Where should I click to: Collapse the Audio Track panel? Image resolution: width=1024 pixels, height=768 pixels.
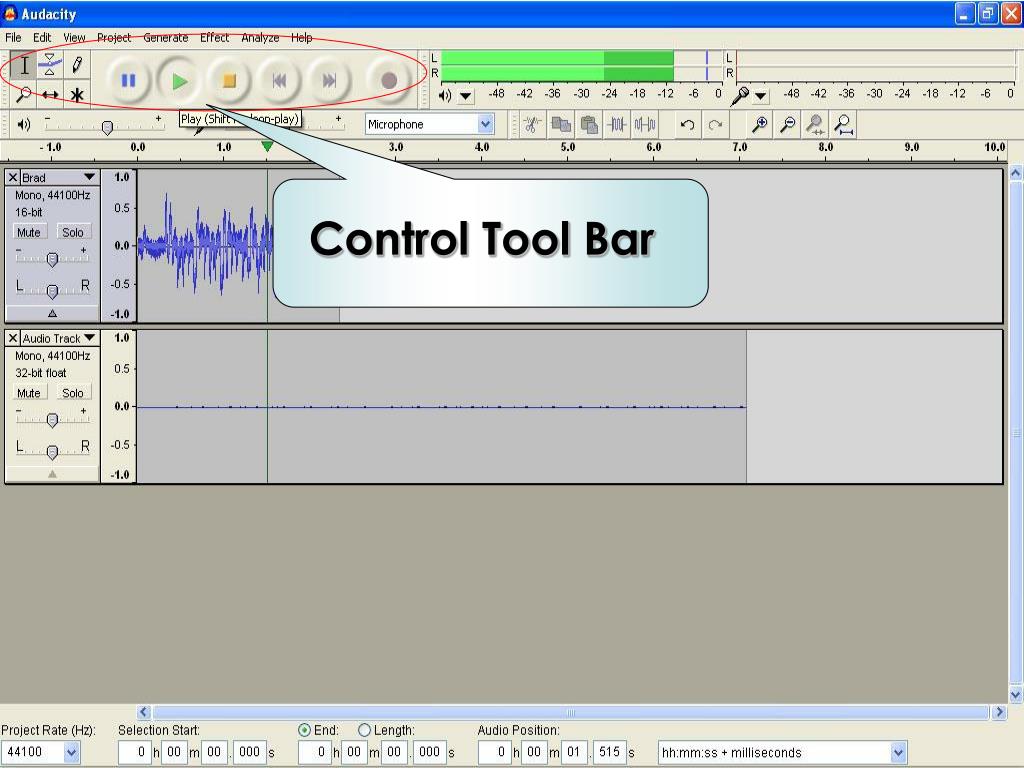[x=52, y=474]
